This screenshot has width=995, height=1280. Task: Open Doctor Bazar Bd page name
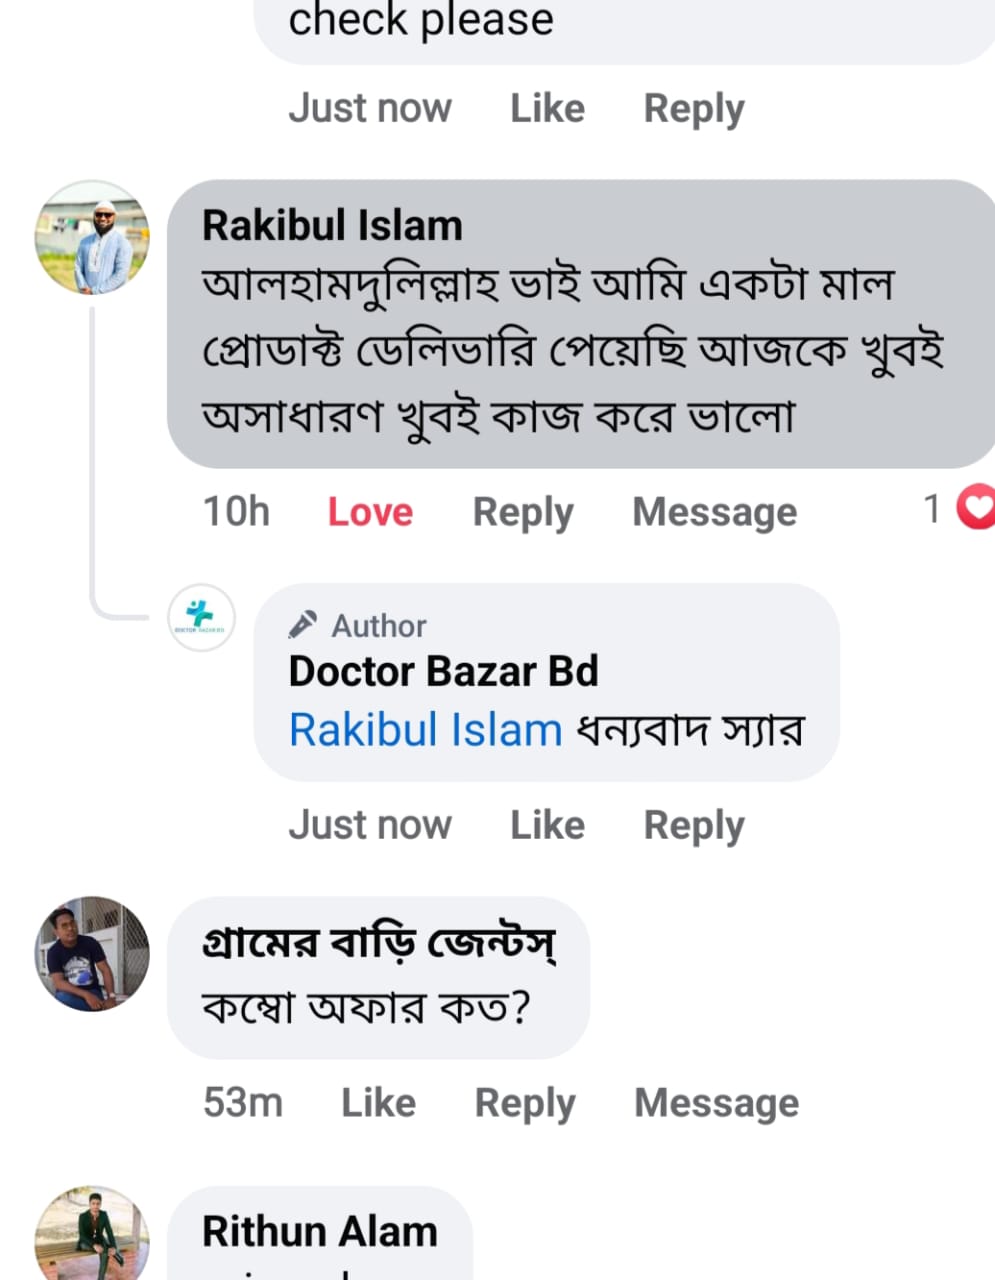[x=443, y=671]
